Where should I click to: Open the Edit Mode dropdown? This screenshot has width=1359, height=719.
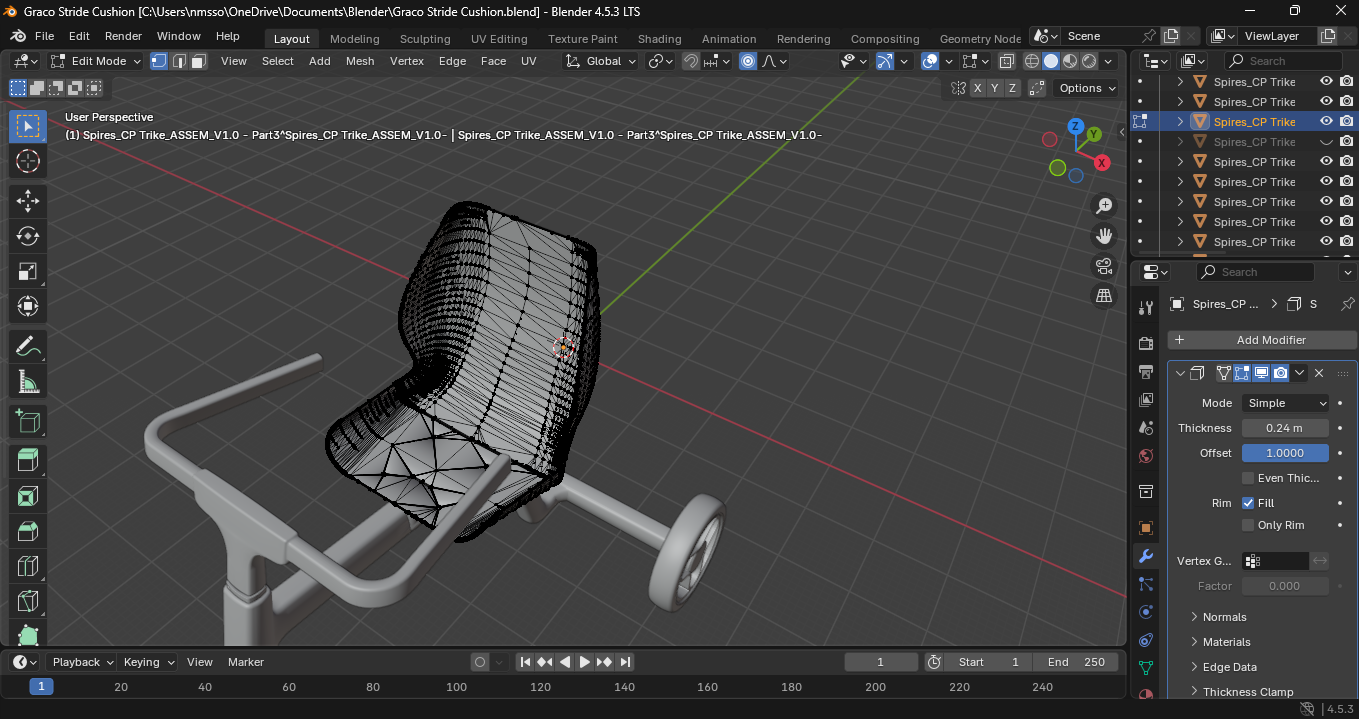(98, 61)
